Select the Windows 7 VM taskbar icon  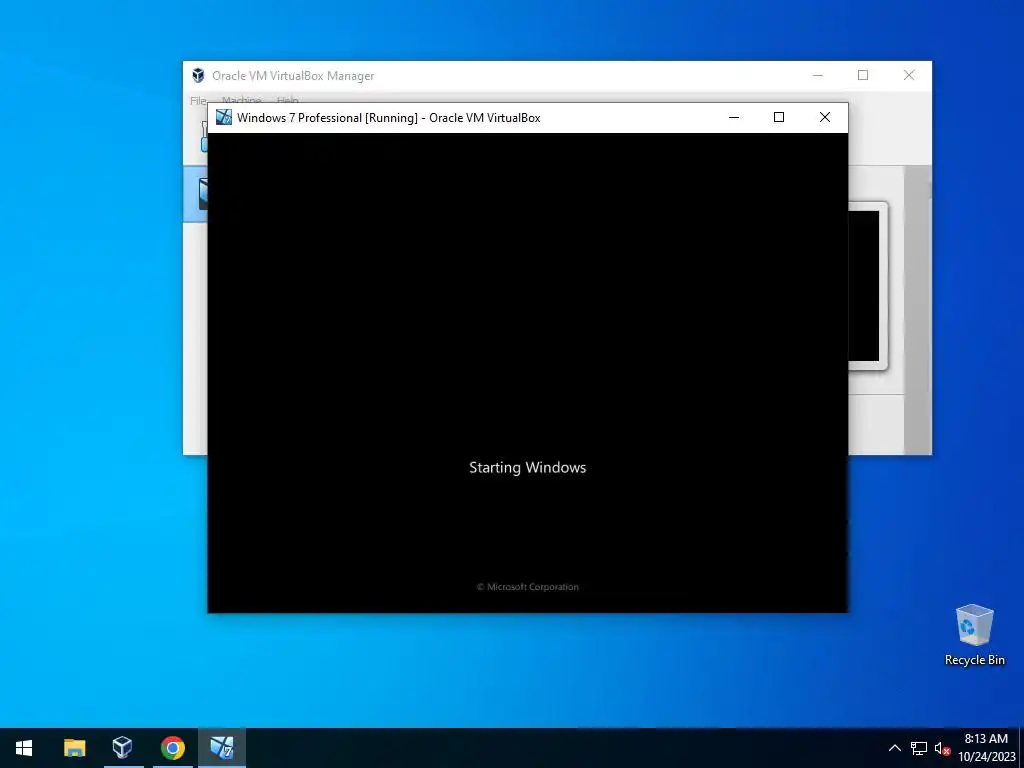pyautogui.click(x=222, y=747)
